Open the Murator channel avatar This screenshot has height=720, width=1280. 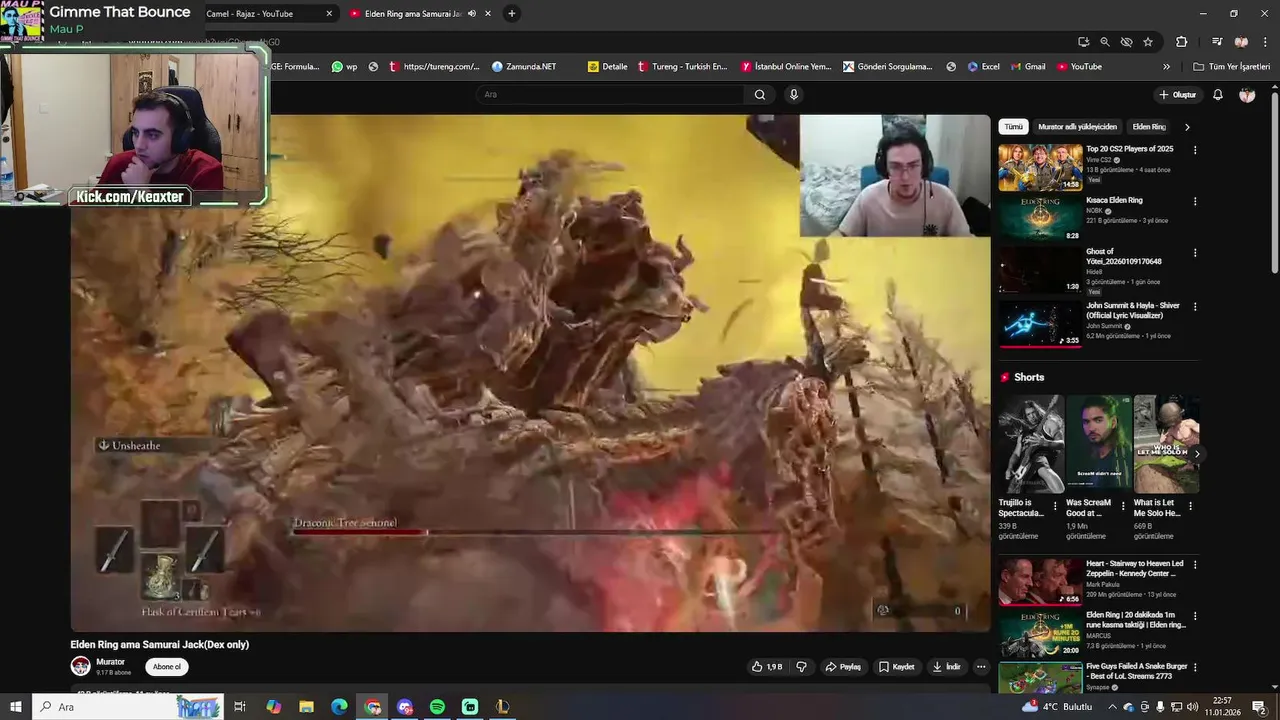[80, 666]
